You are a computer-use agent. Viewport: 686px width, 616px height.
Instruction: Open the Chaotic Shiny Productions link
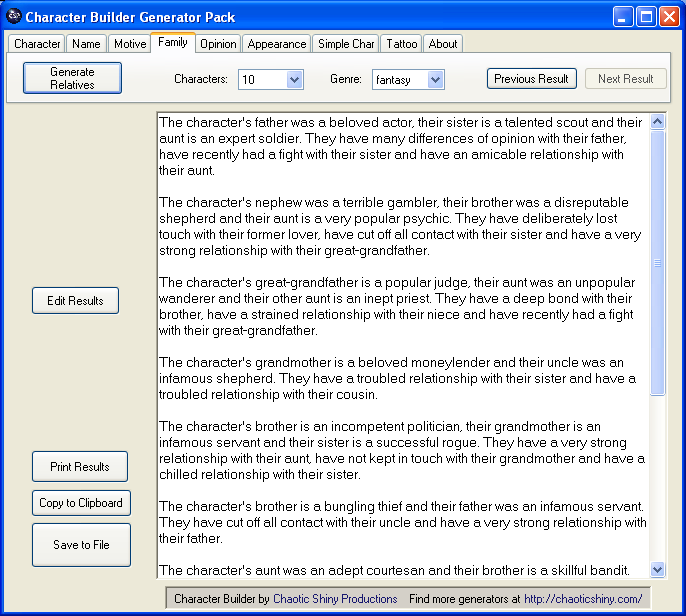click(335, 598)
